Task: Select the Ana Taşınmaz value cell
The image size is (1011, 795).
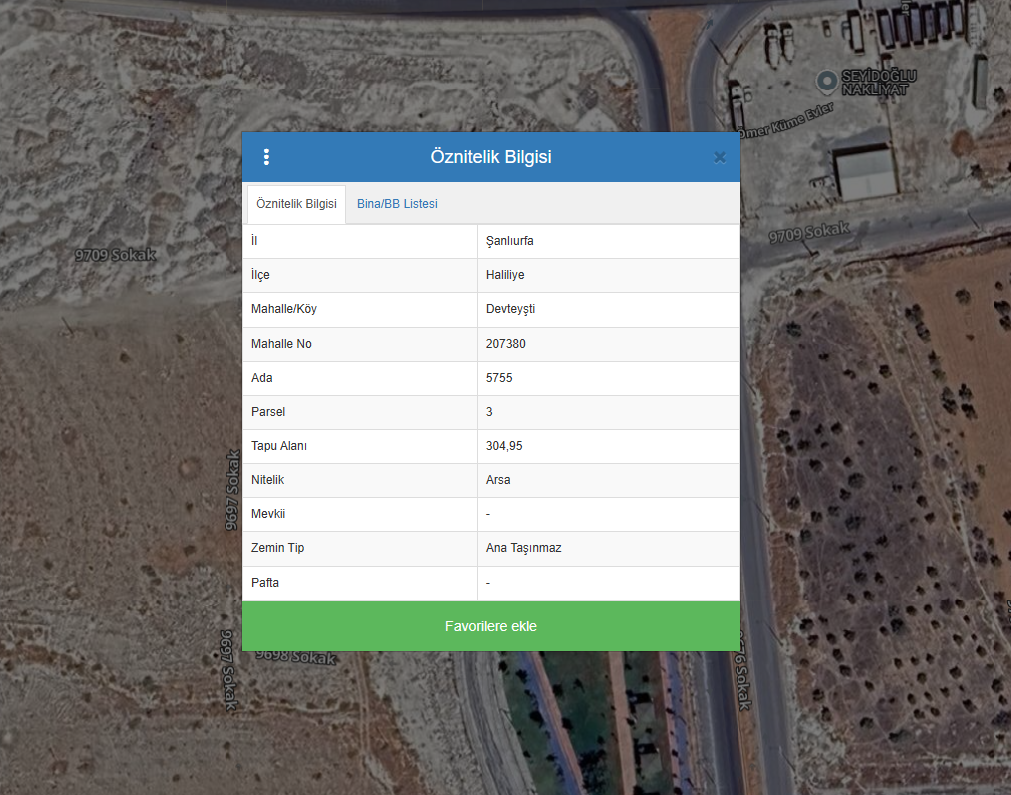Action: (523, 548)
